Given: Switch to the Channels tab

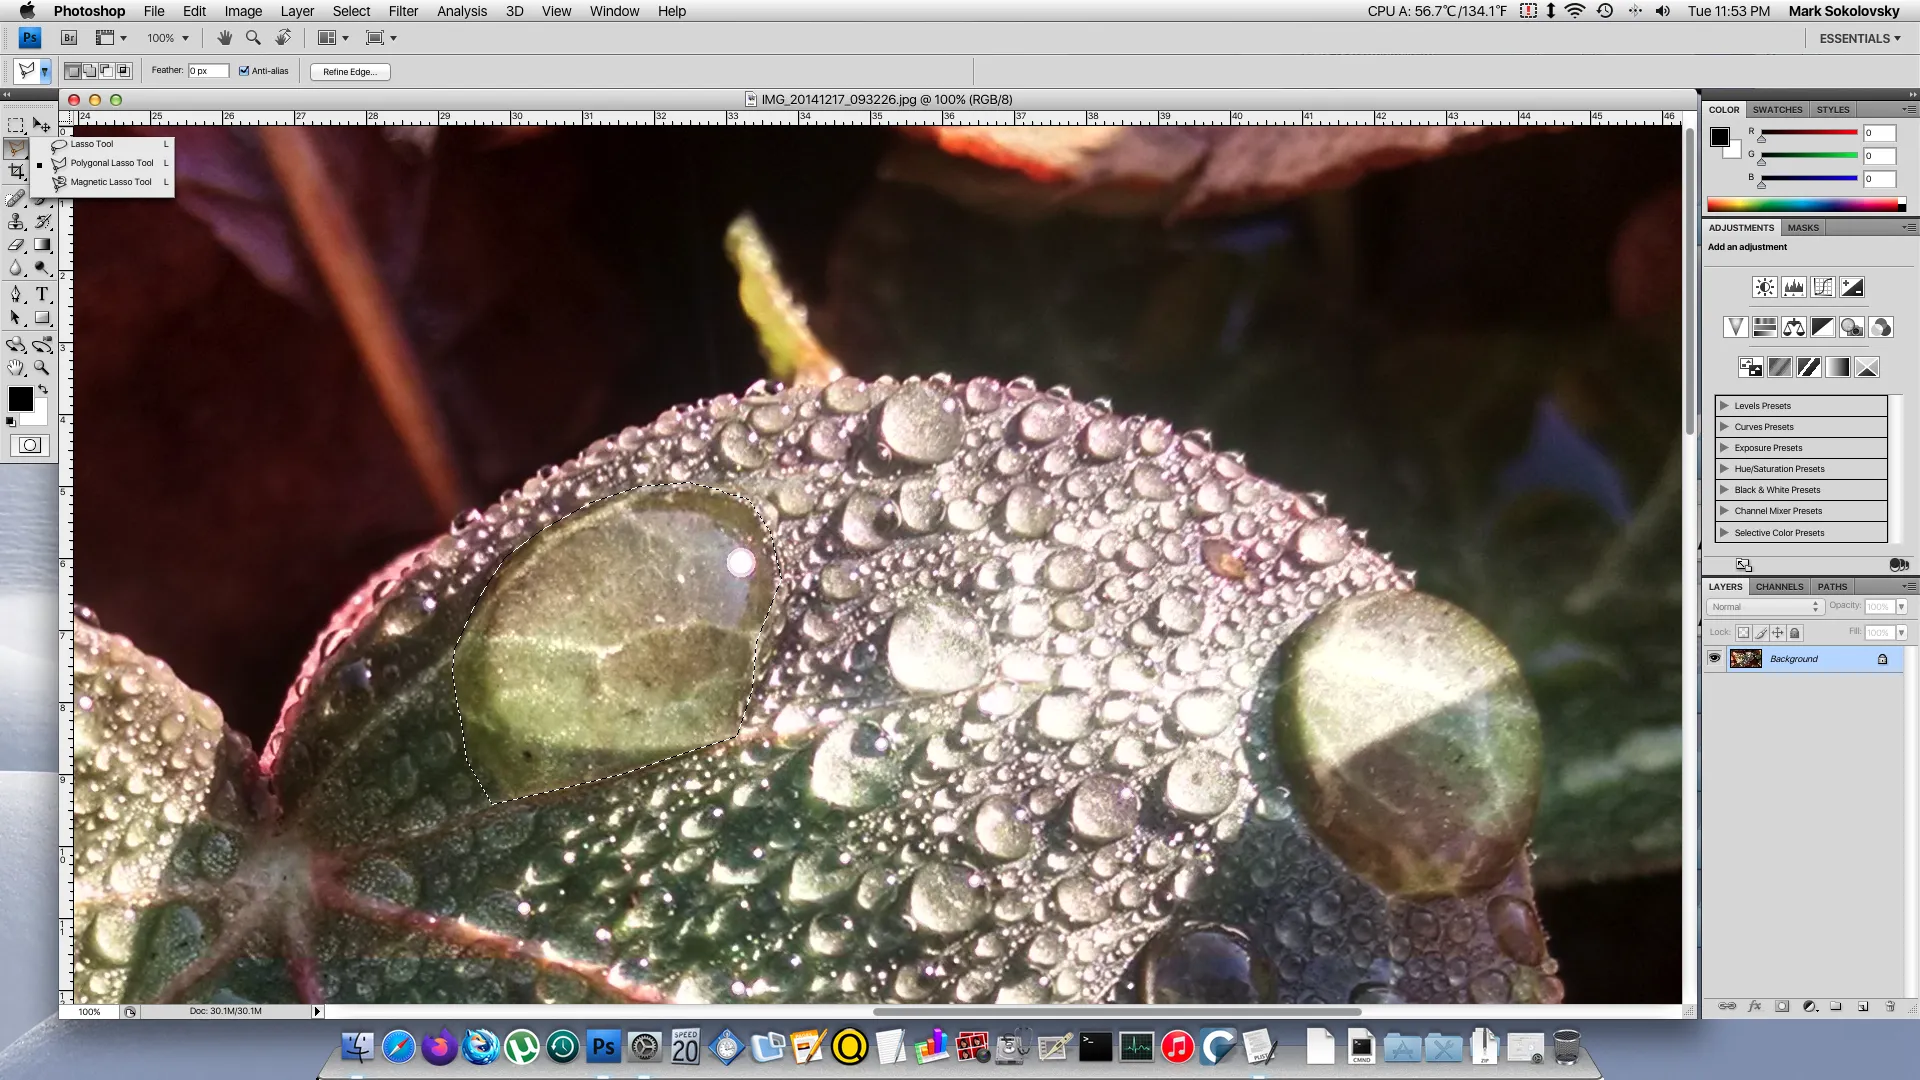Looking at the screenshot, I should [x=1779, y=587].
